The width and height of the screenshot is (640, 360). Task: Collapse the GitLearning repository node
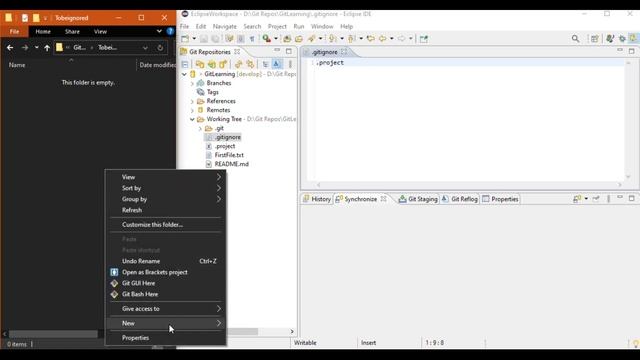pos(184,74)
